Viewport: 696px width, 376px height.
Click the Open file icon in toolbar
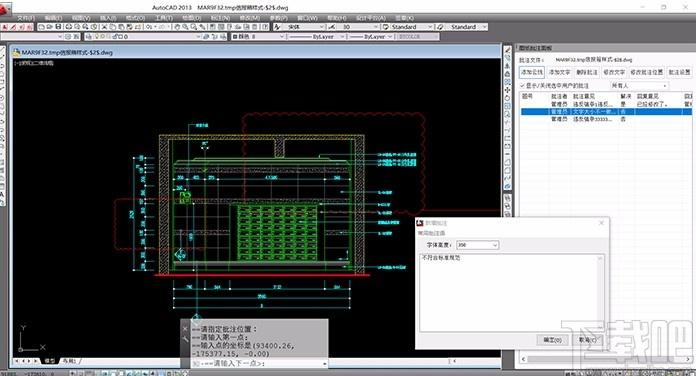[50, 27]
